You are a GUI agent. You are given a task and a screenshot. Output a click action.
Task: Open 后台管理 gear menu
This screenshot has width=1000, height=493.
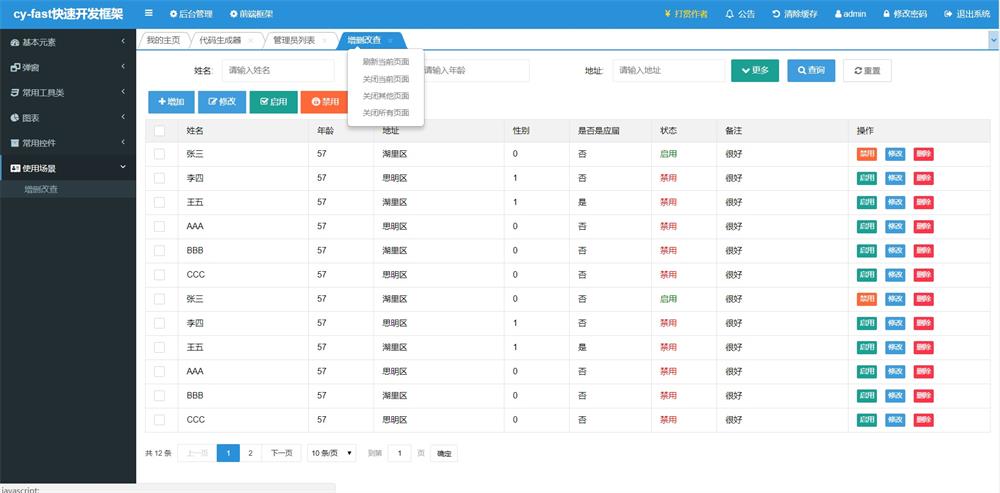(x=174, y=14)
